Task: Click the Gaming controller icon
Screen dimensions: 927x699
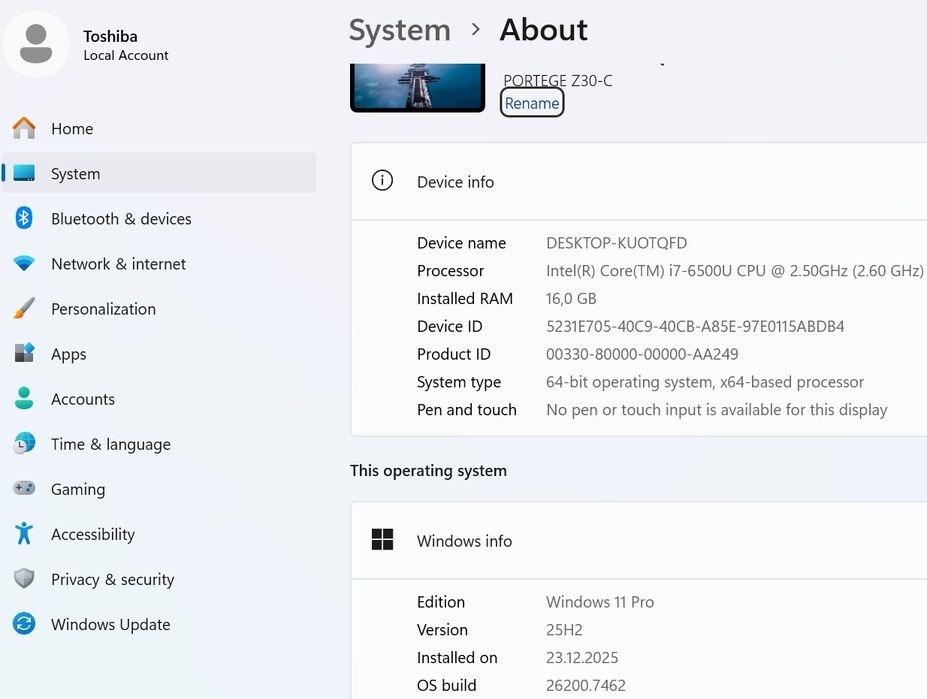Action: point(24,489)
